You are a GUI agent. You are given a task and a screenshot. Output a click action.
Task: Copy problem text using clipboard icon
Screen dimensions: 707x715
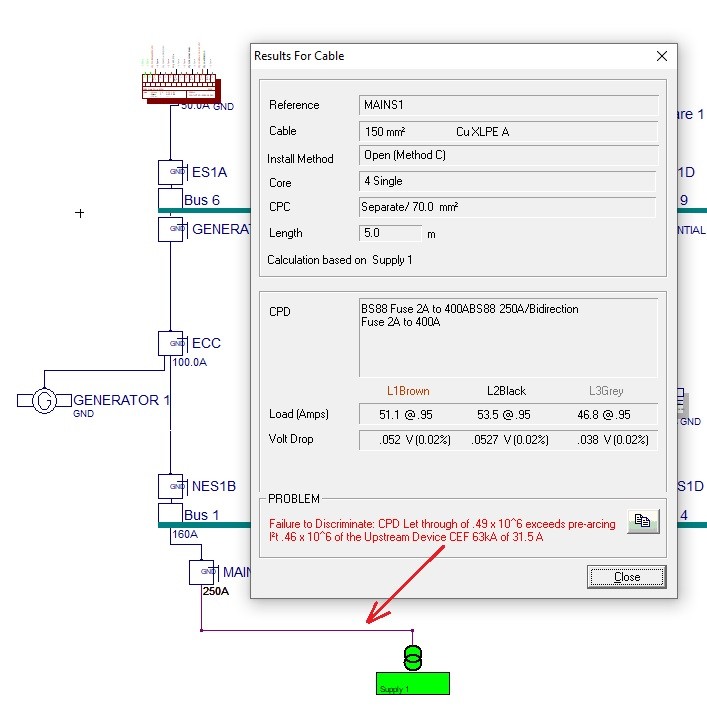(643, 521)
